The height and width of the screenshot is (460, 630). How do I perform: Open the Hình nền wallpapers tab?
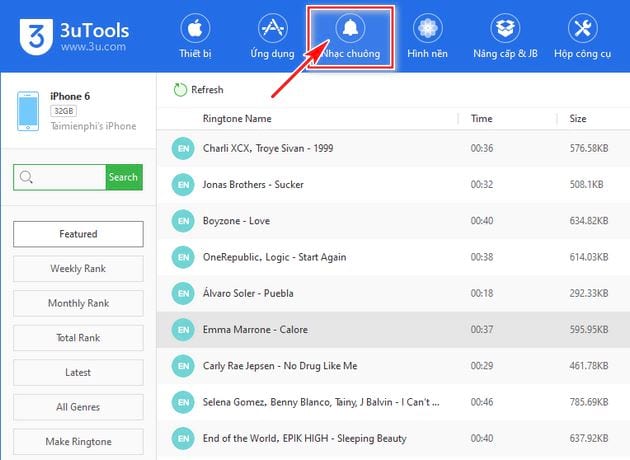click(x=427, y=37)
